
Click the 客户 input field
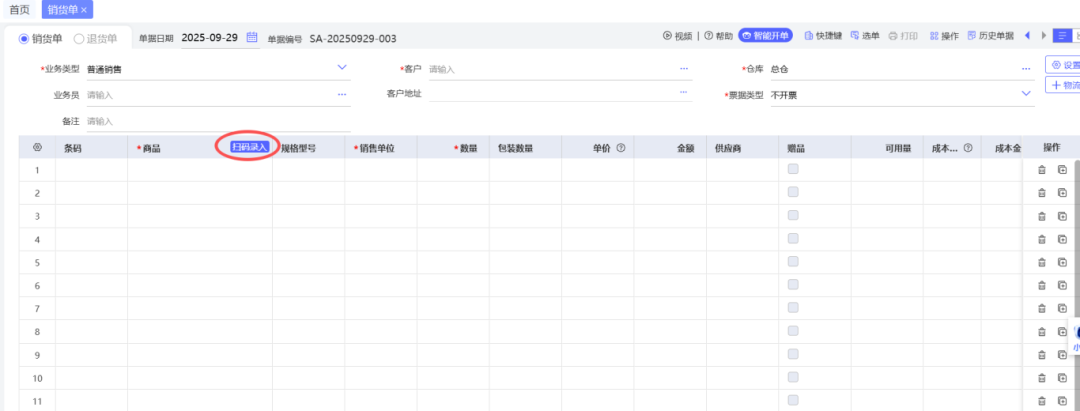coord(550,69)
